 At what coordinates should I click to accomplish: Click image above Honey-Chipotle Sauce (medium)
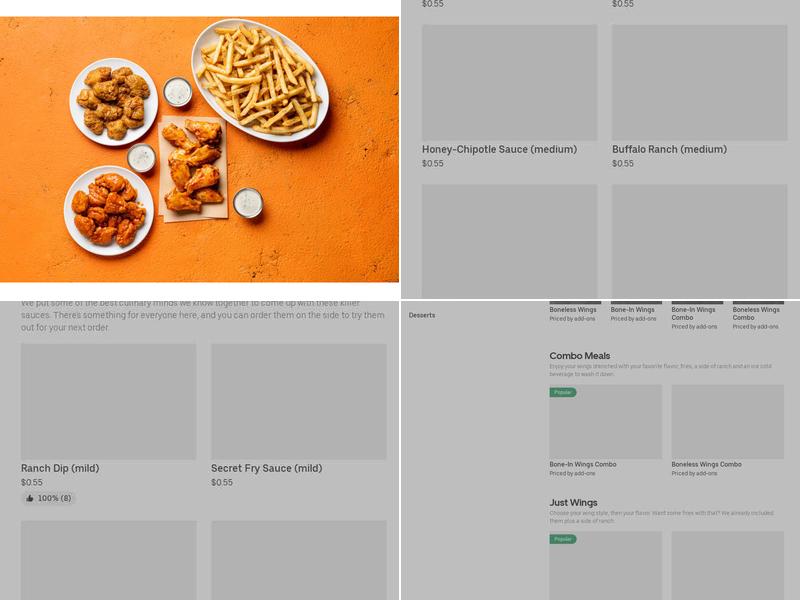pyautogui.click(x=510, y=83)
